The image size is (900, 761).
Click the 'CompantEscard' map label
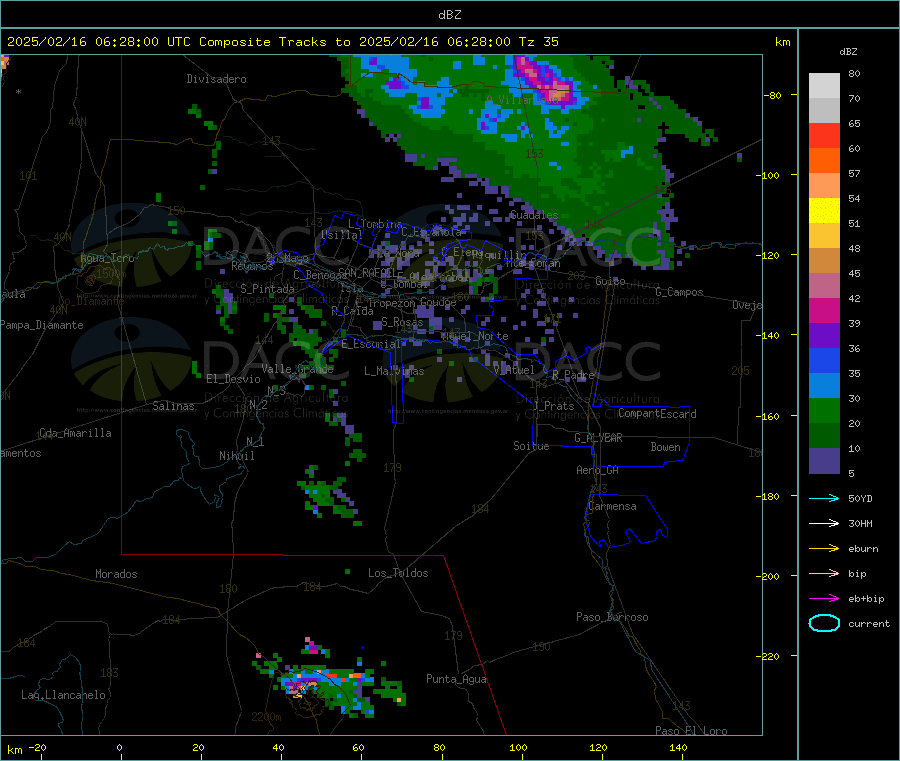pyautogui.click(x=657, y=413)
